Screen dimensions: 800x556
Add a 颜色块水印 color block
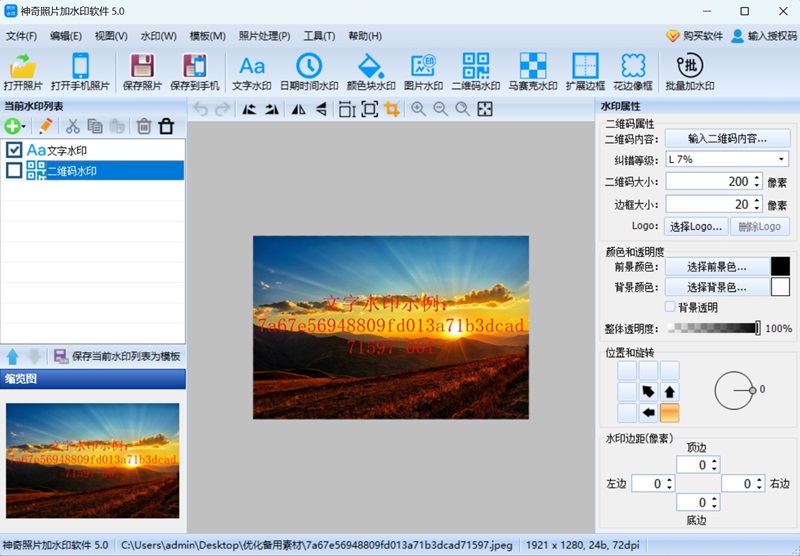pos(371,72)
